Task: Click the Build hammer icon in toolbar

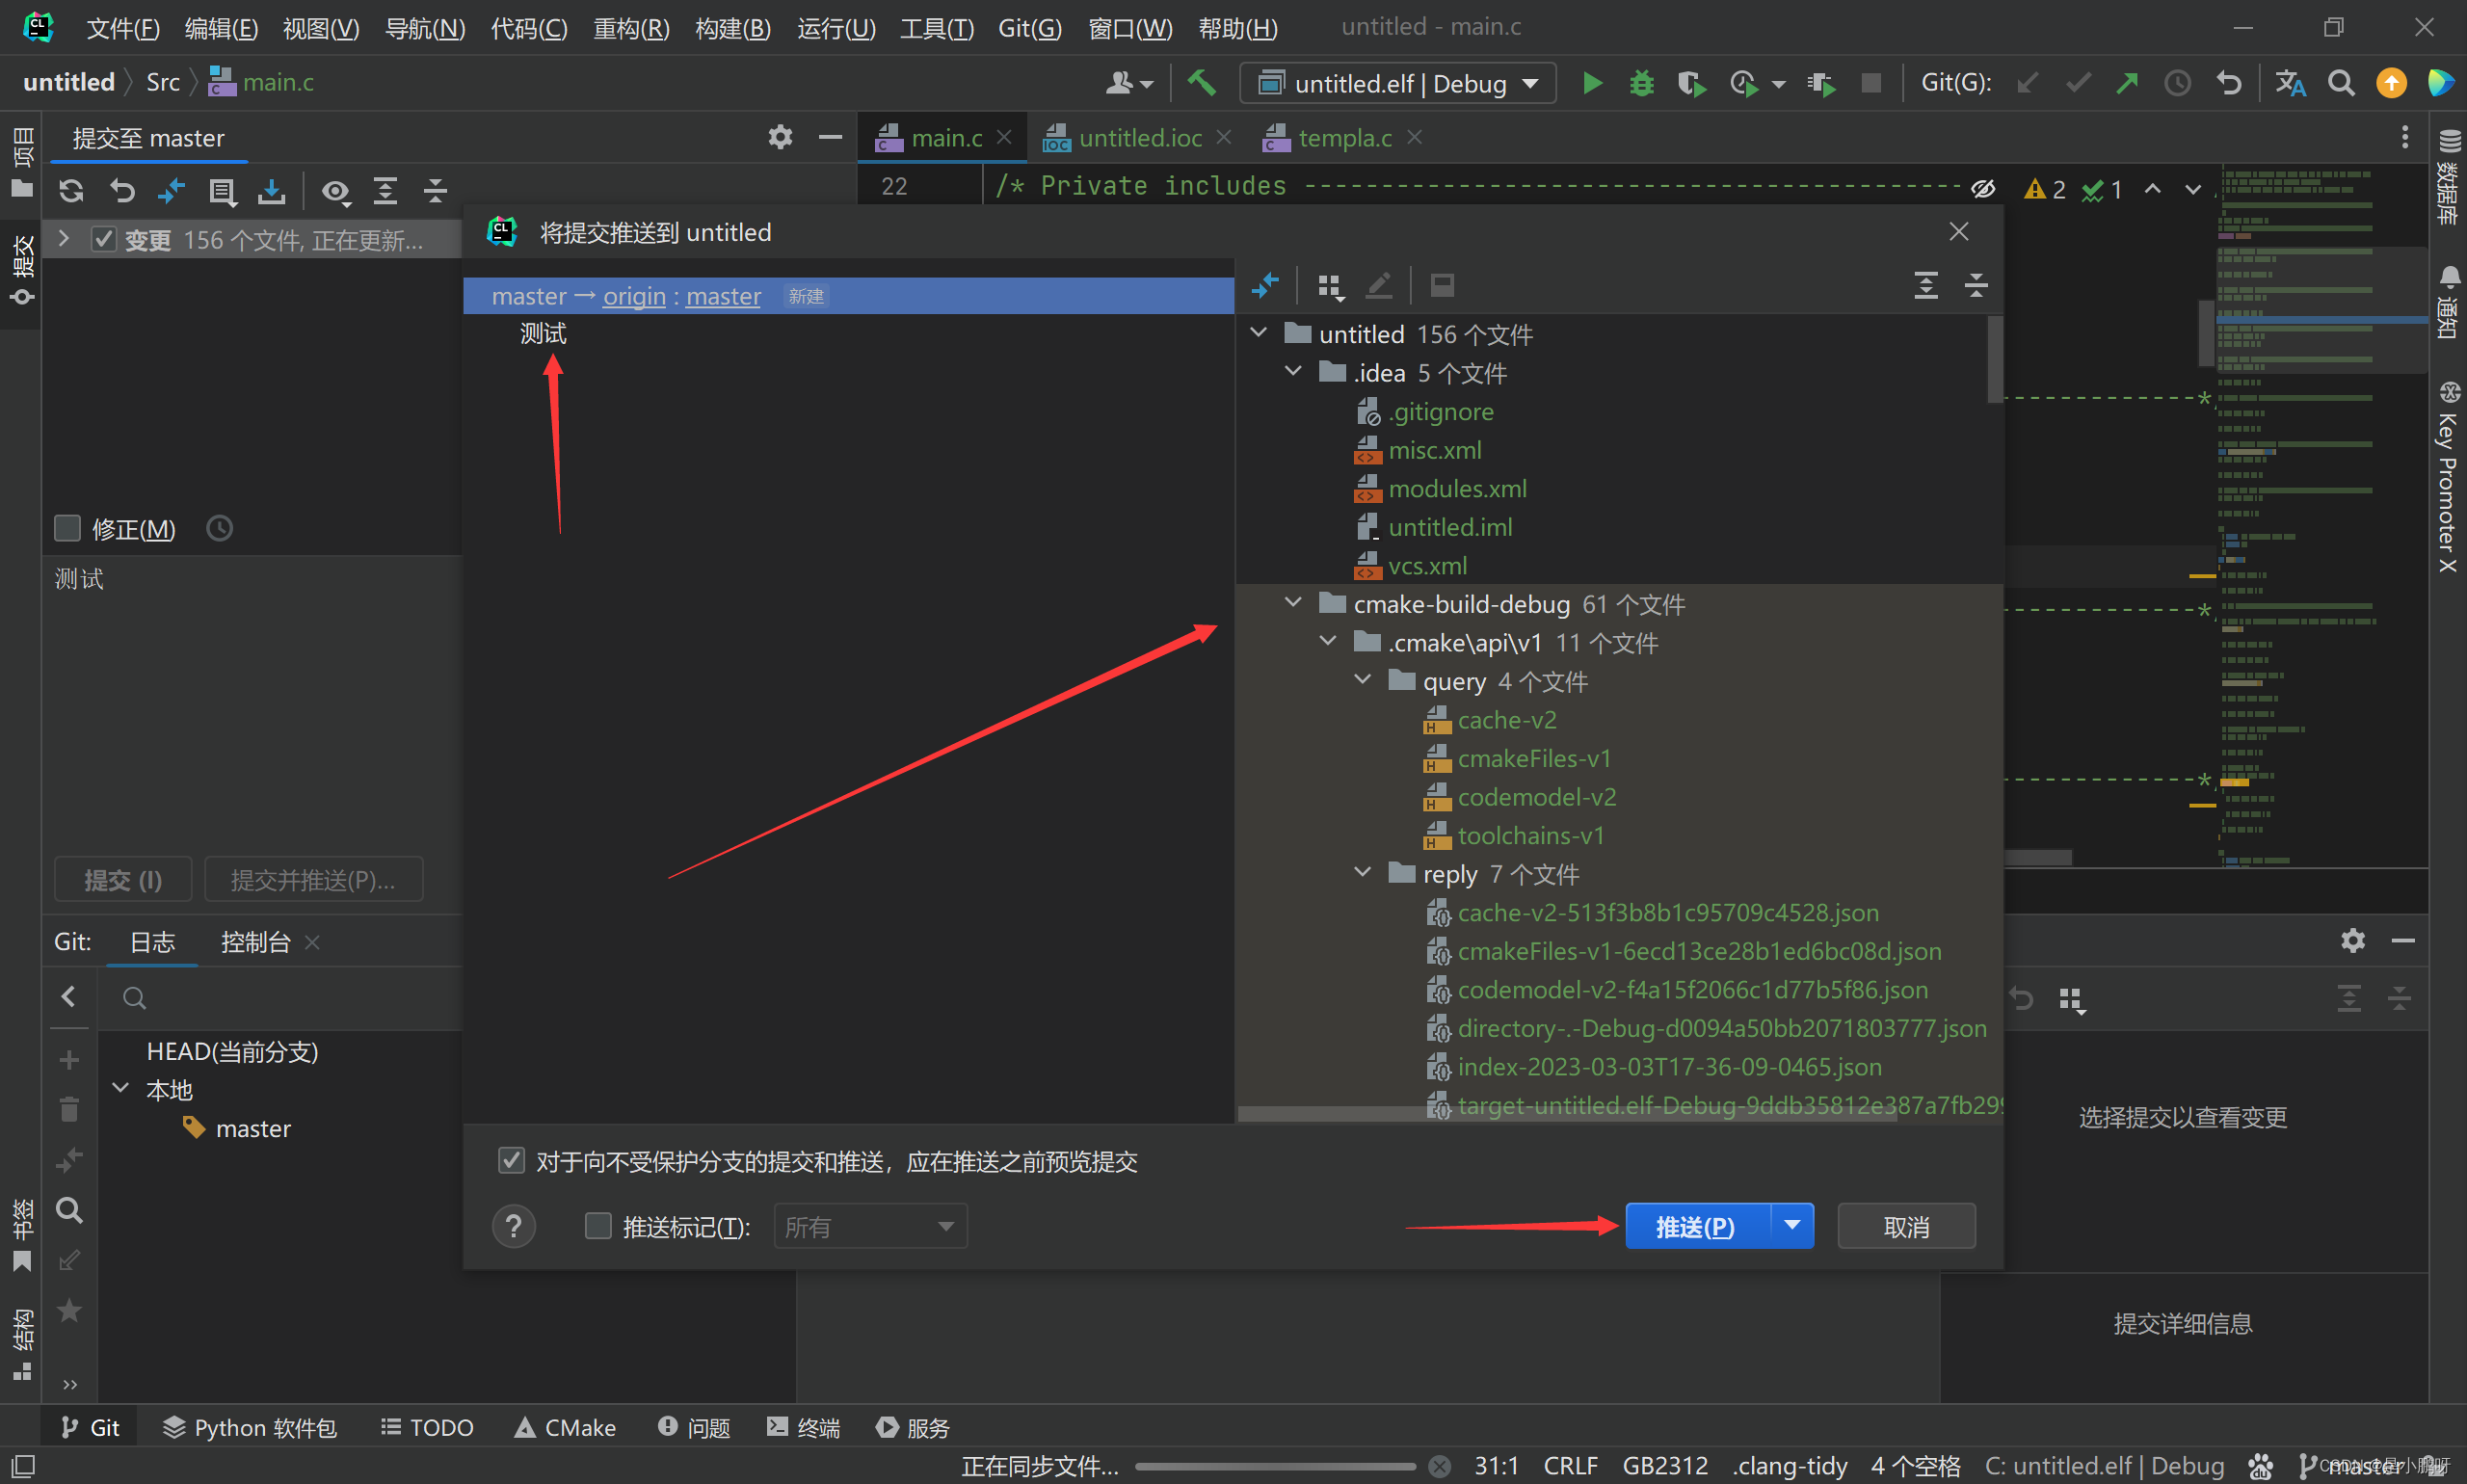Action: click(1201, 82)
